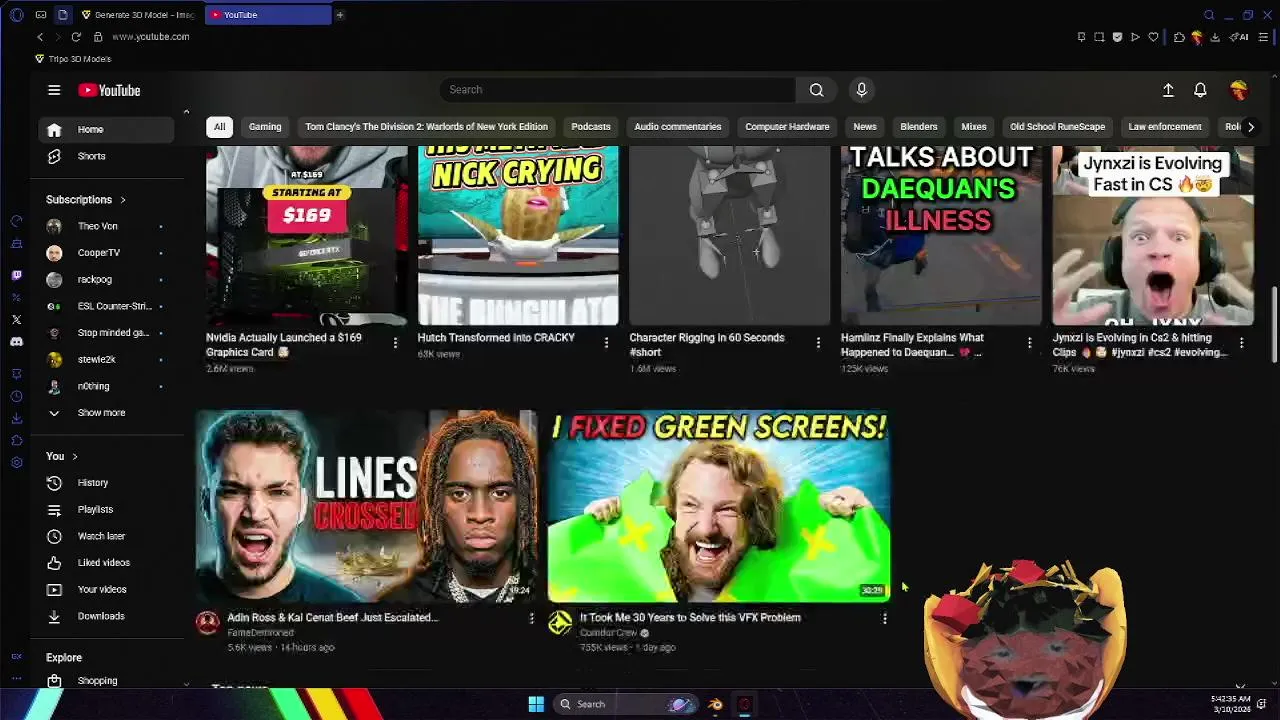The width and height of the screenshot is (1280, 720).
Task: Open the Opera GX menu logo
Action: click(17, 15)
